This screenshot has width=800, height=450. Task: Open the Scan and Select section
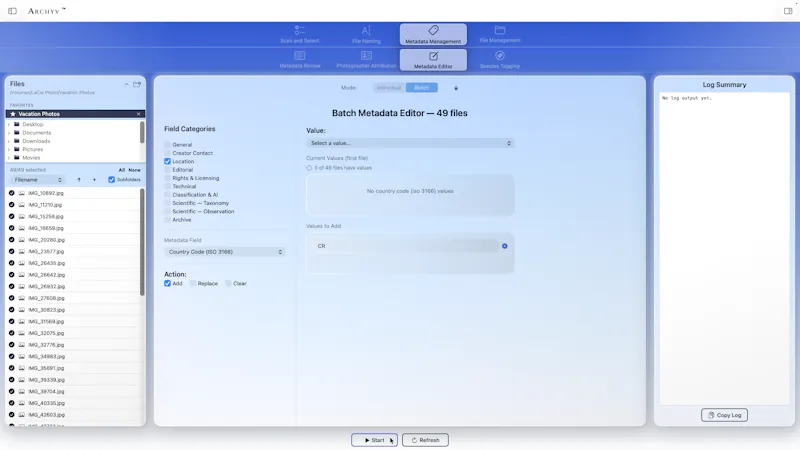pos(299,34)
